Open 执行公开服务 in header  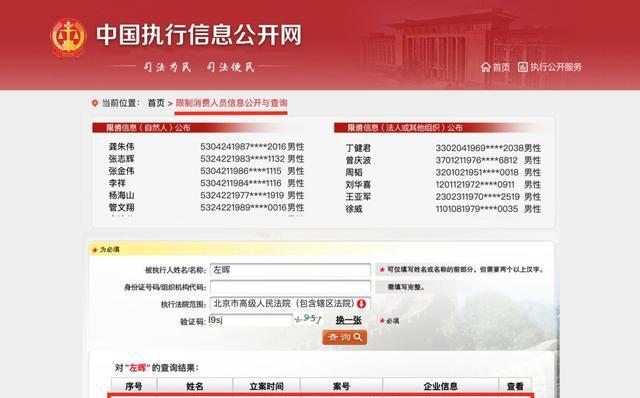click(x=550, y=67)
